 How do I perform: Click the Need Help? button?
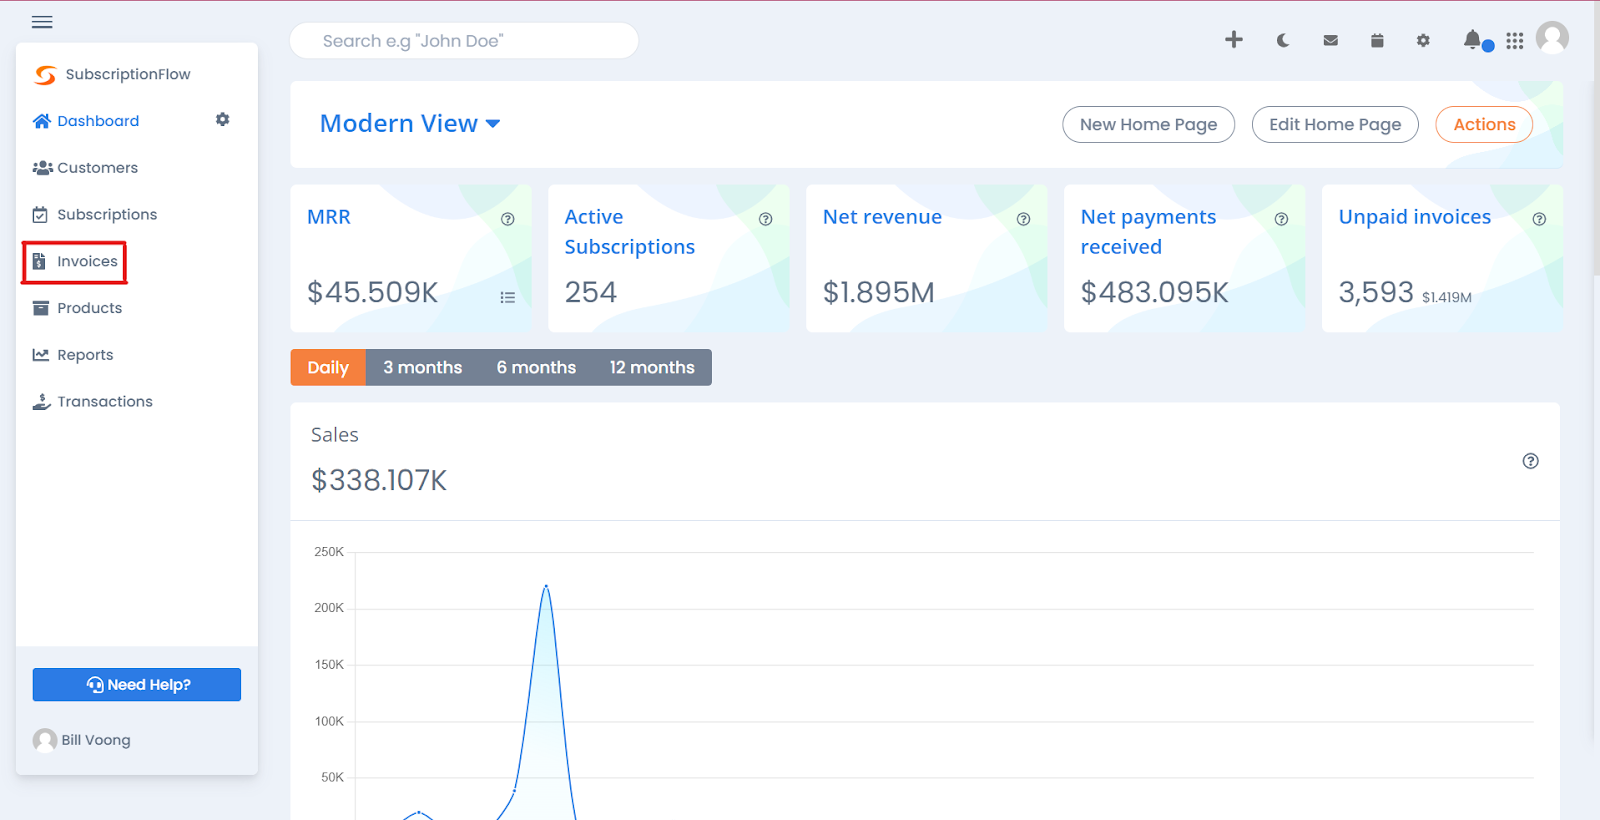(x=137, y=685)
